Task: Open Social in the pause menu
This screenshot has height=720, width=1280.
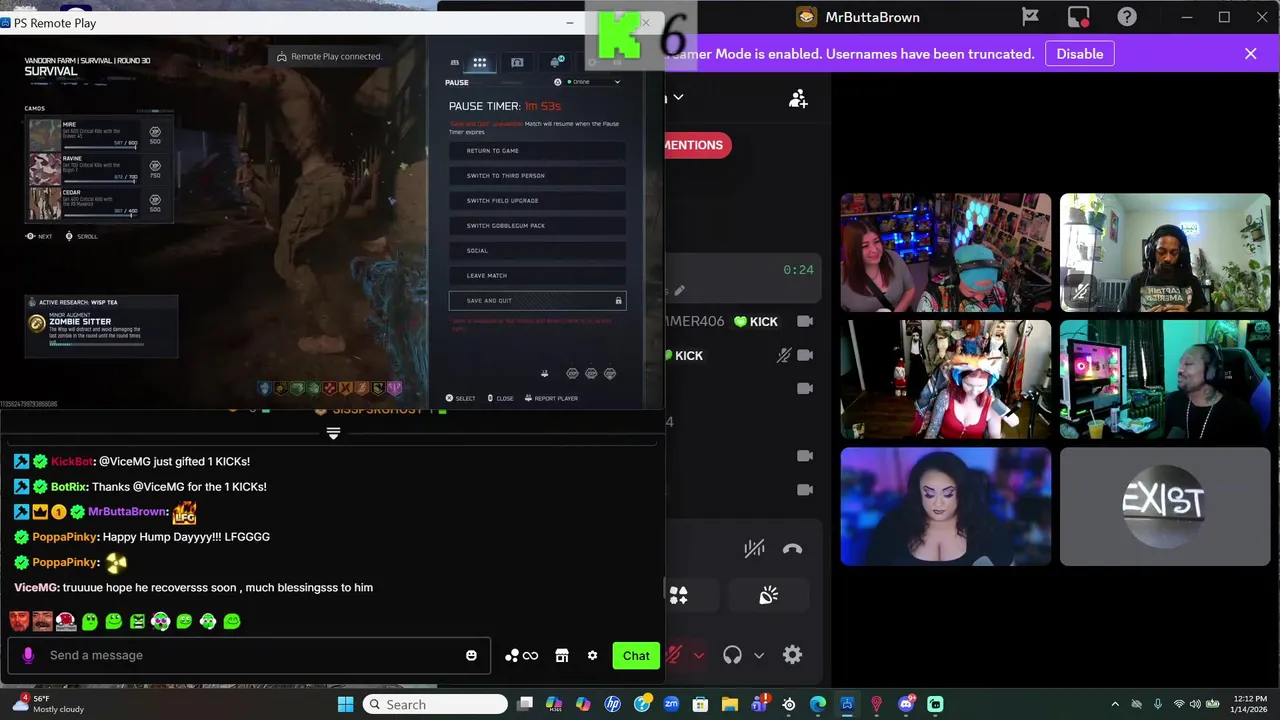Action: 537,251
